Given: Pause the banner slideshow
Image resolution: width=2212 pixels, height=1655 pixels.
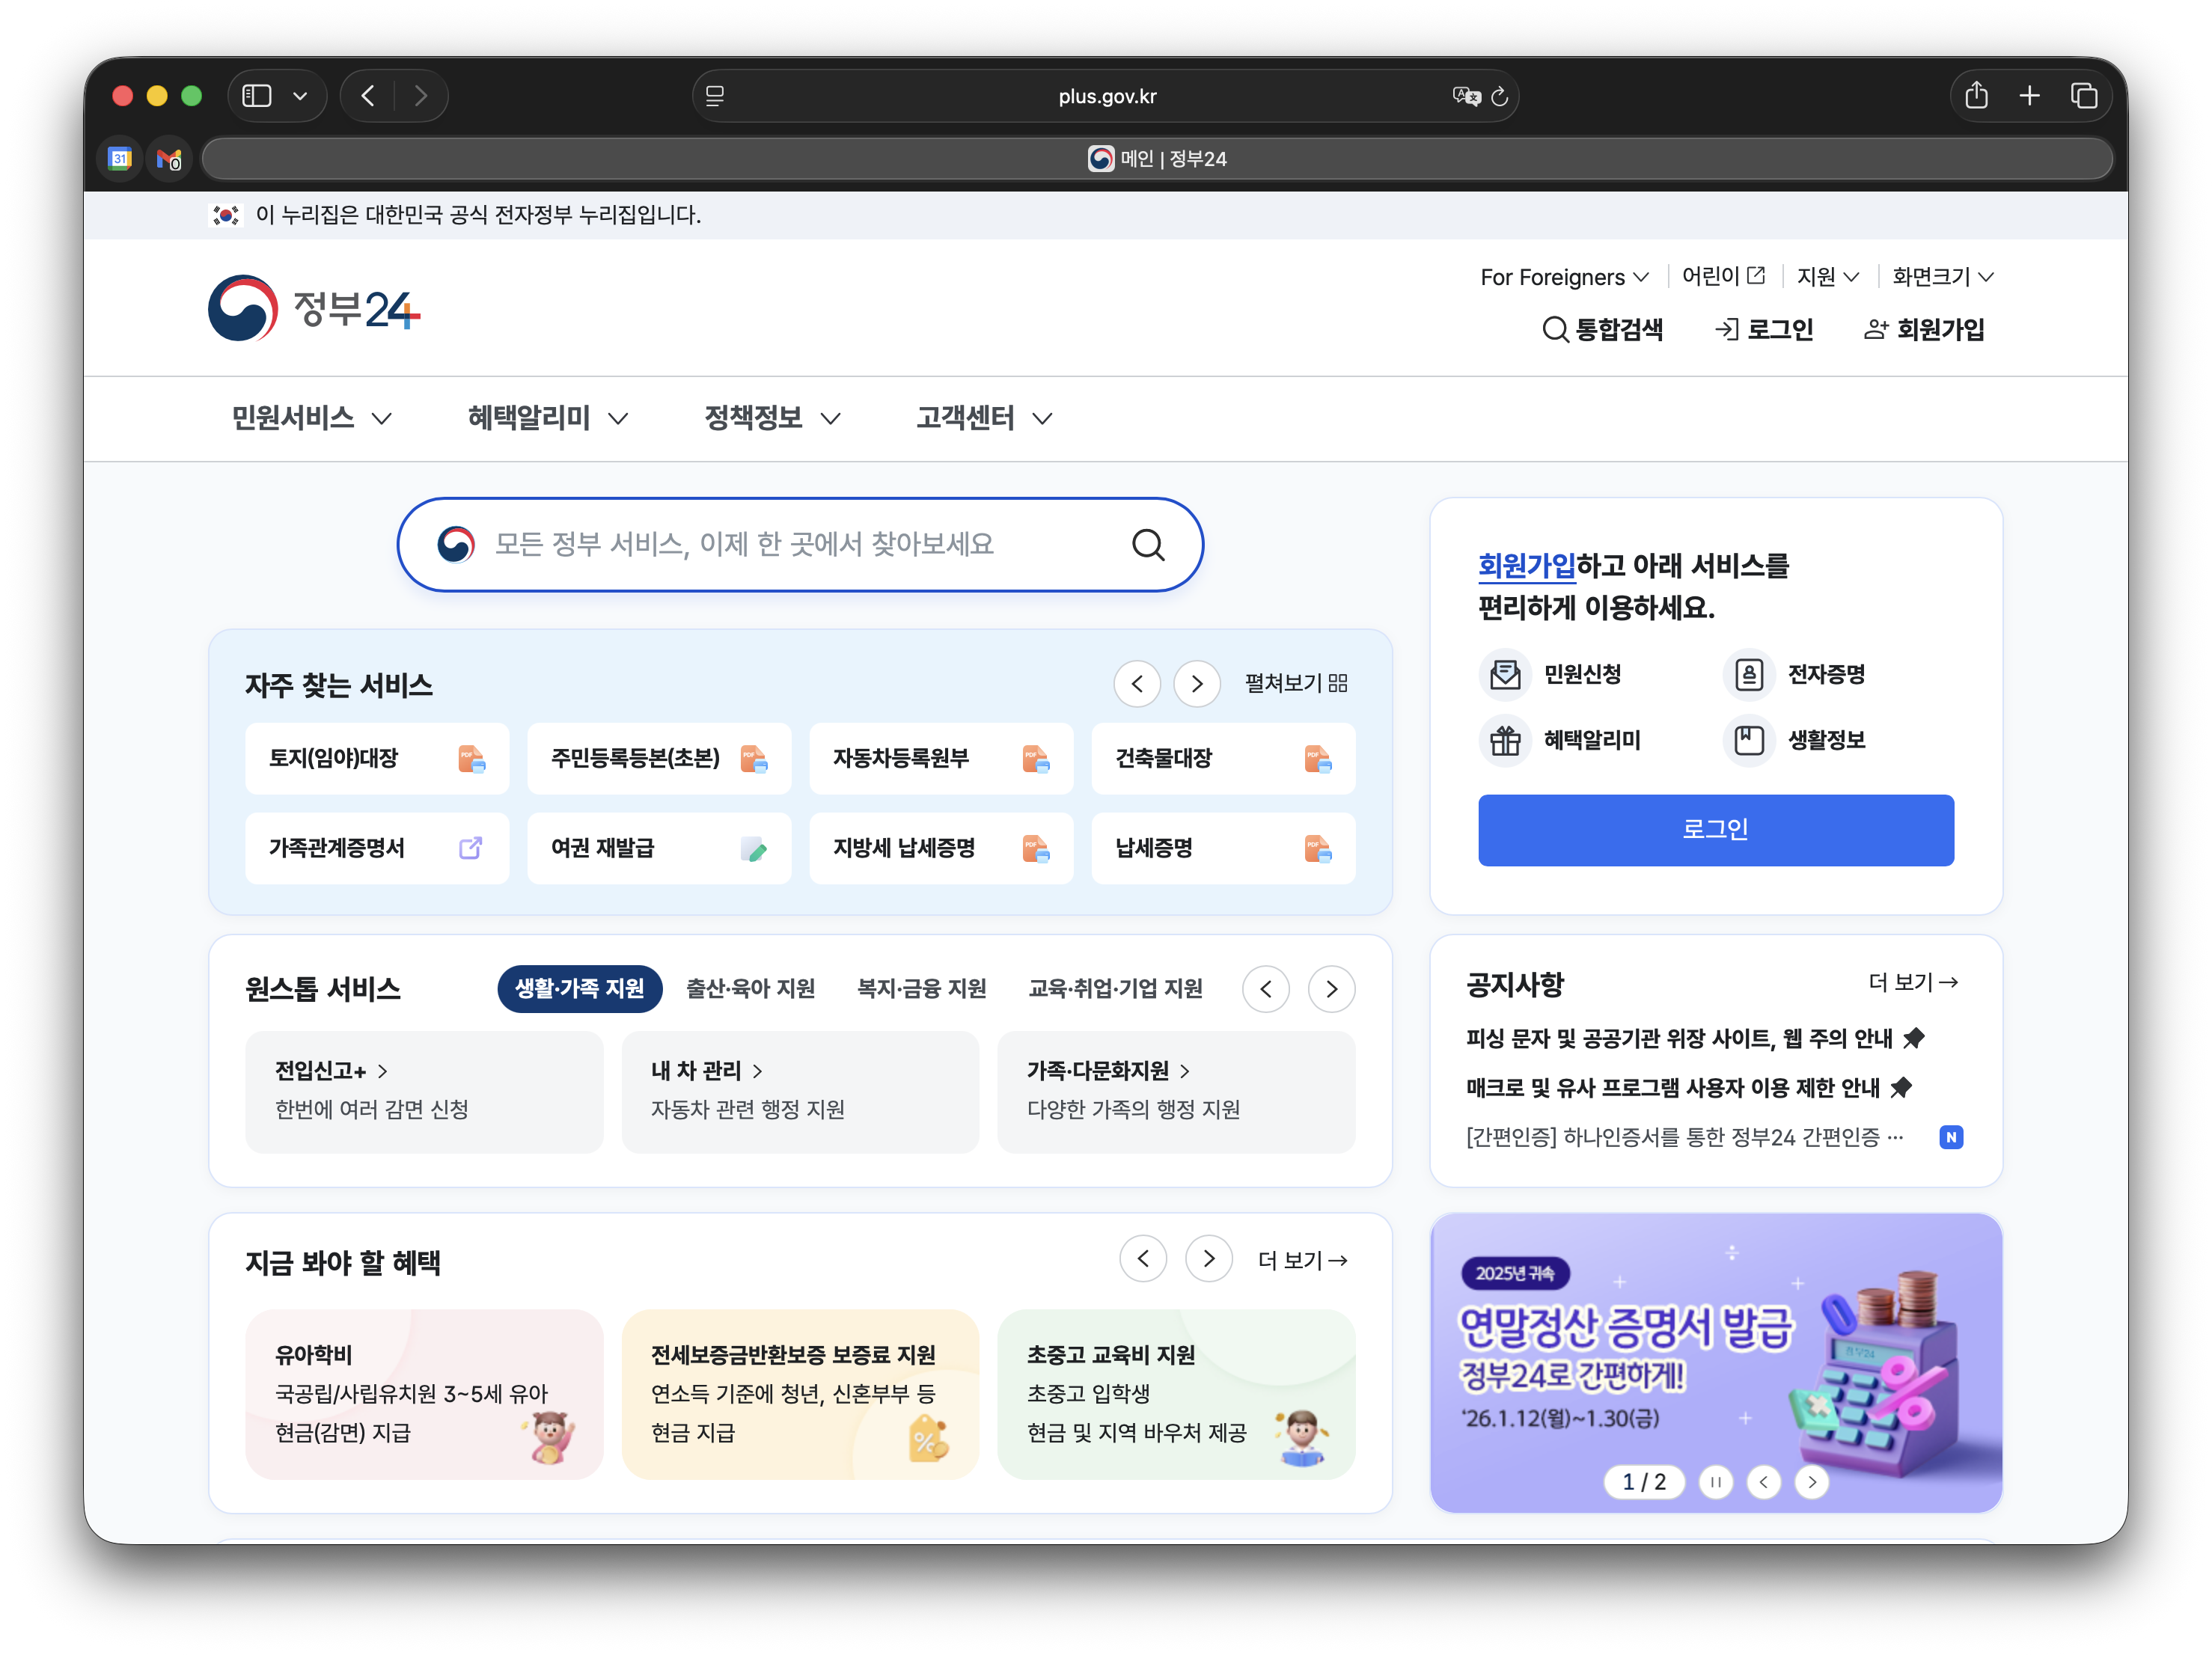Looking at the screenshot, I should 1716,1482.
